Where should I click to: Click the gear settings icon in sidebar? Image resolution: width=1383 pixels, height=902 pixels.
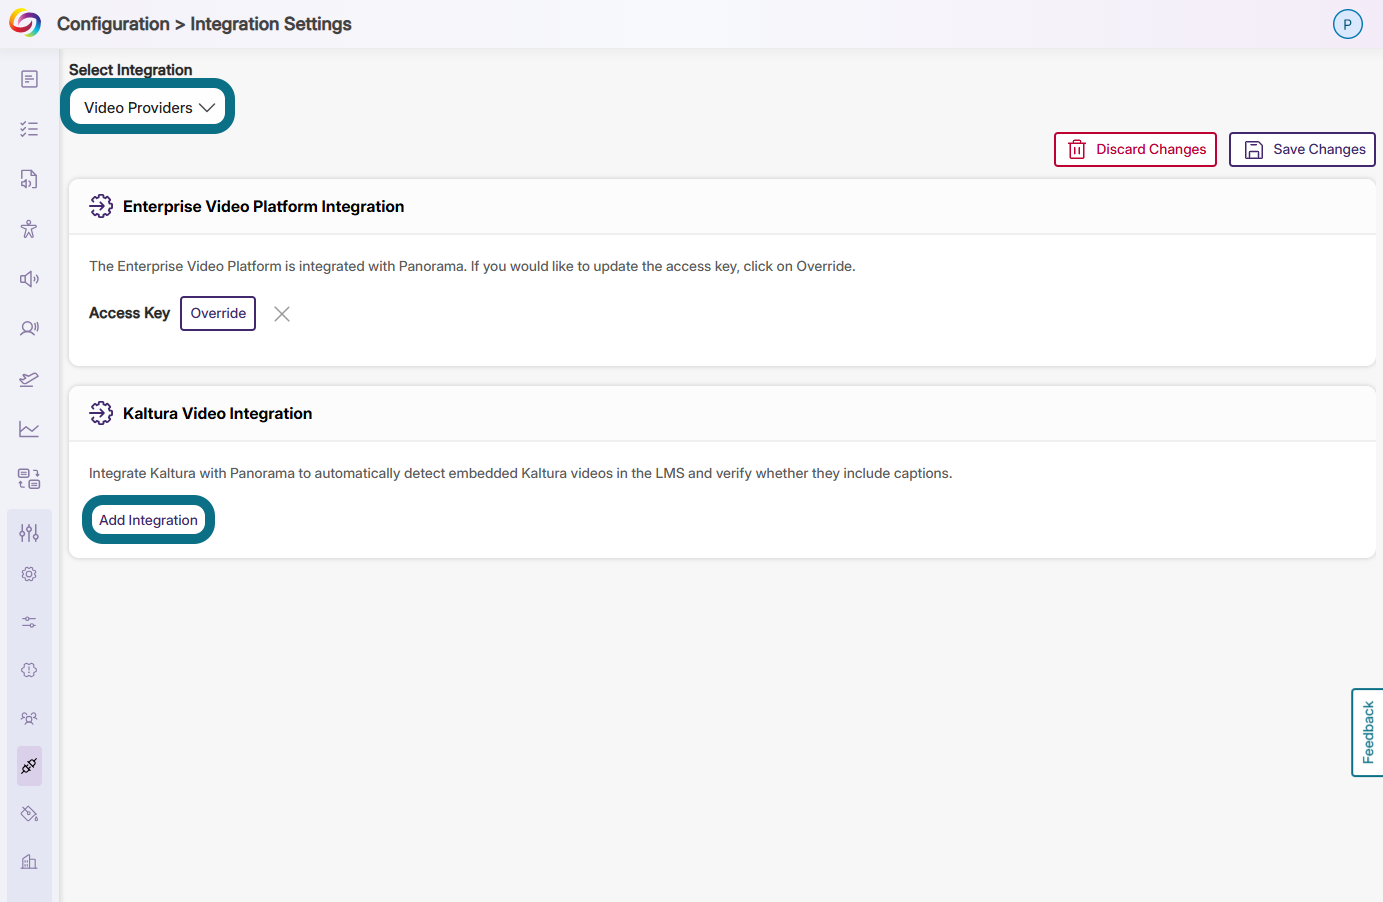point(29,574)
